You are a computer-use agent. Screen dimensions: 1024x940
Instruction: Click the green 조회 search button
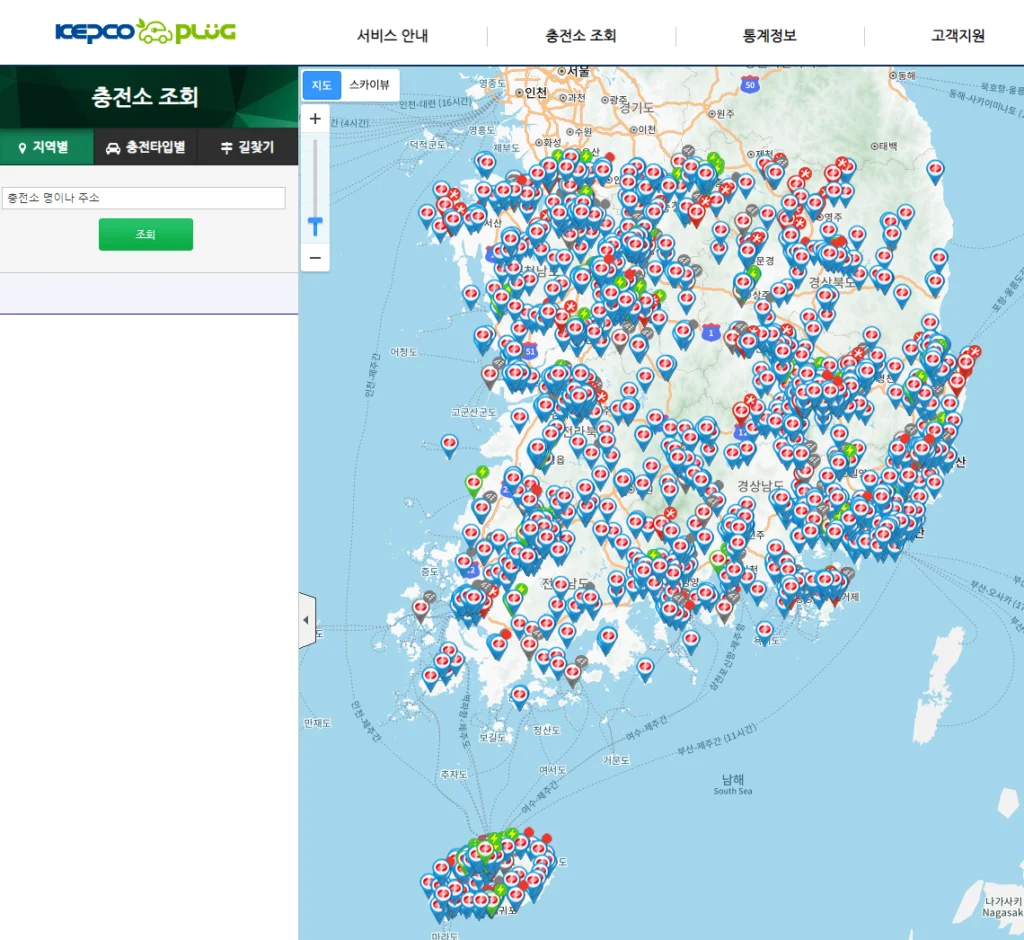tap(145, 233)
